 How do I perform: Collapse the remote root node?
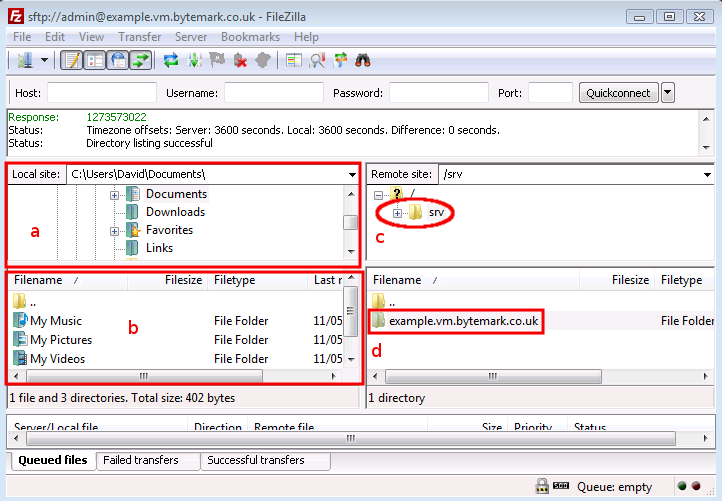(378, 195)
